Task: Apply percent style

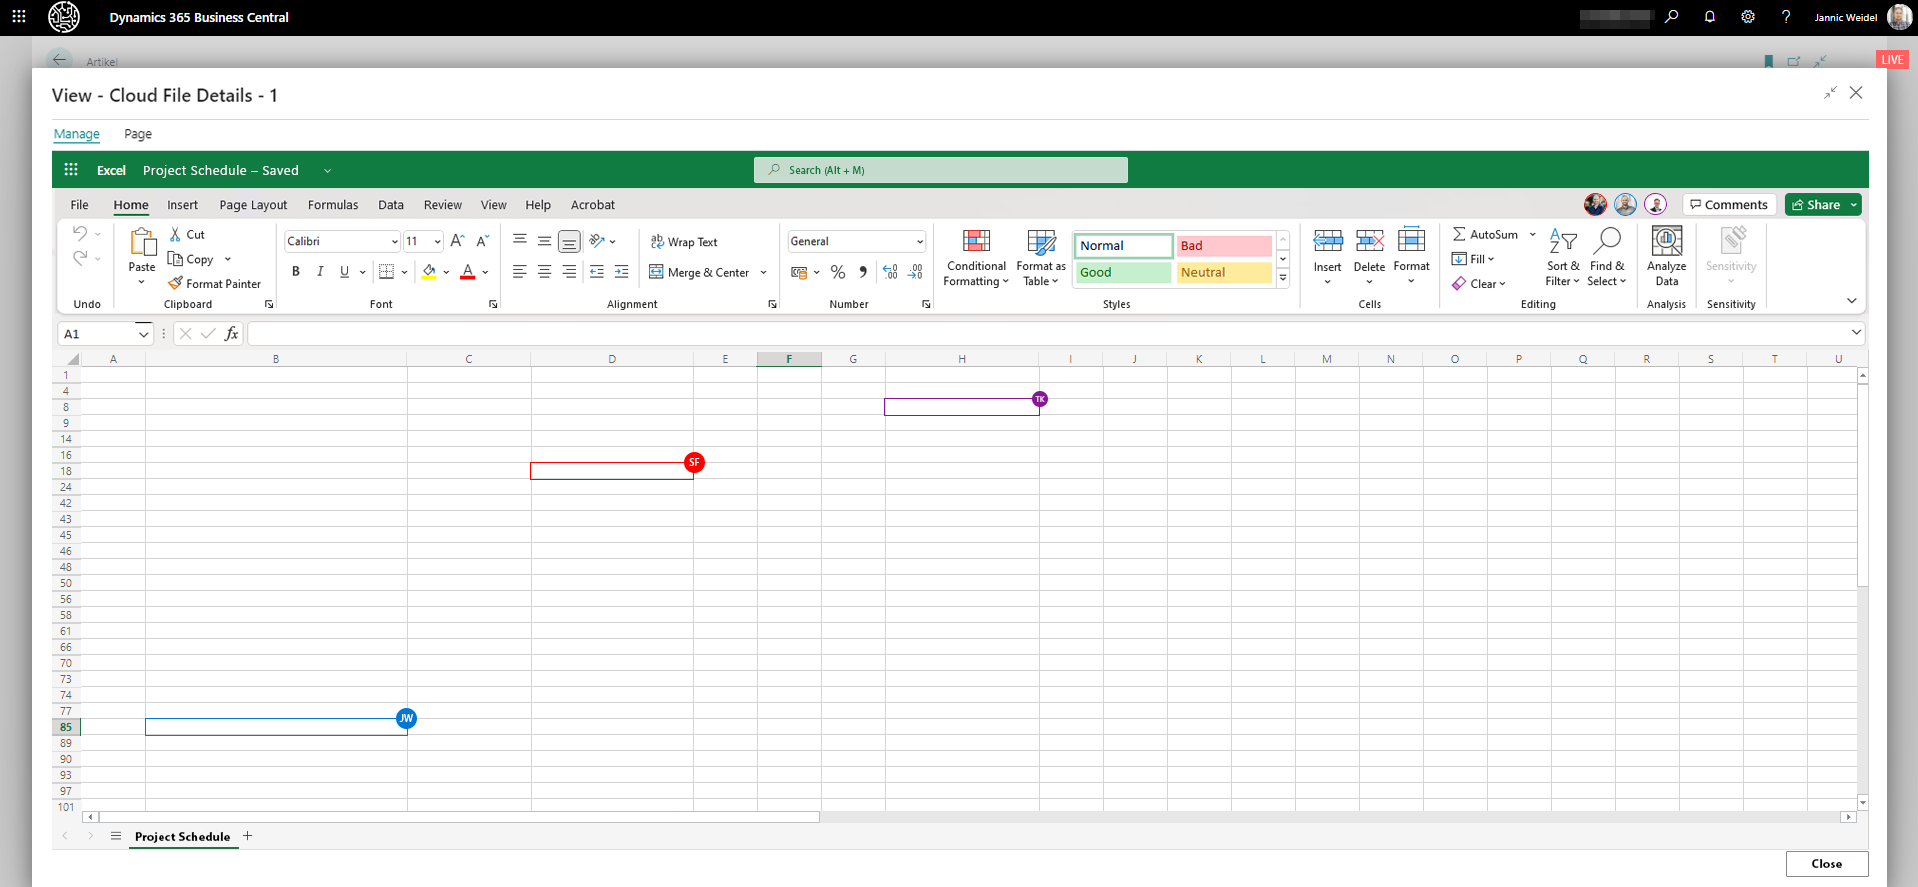Action: pyautogui.click(x=838, y=272)
